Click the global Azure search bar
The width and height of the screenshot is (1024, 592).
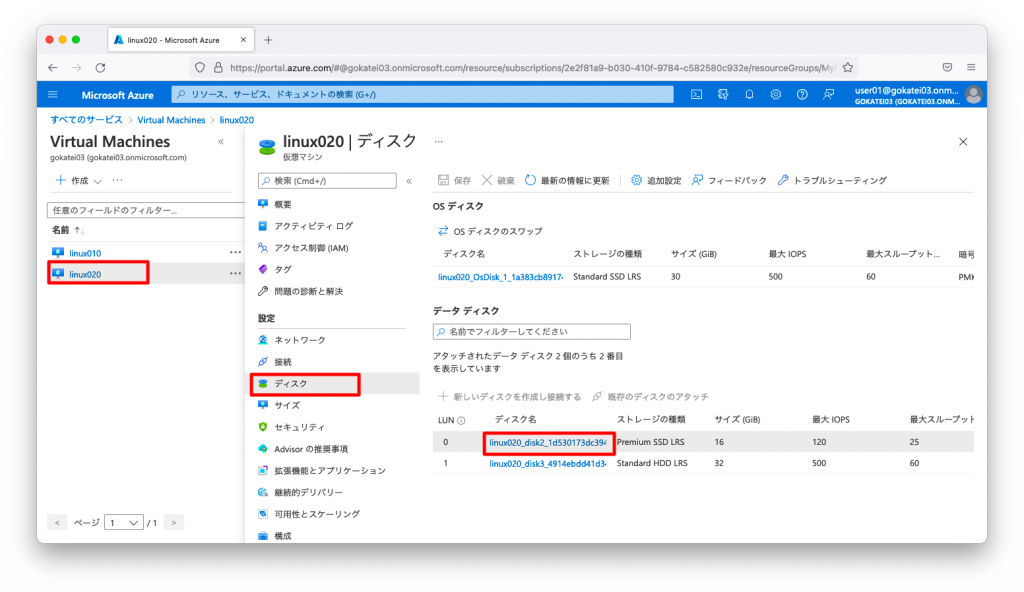(x=423, y=95)
